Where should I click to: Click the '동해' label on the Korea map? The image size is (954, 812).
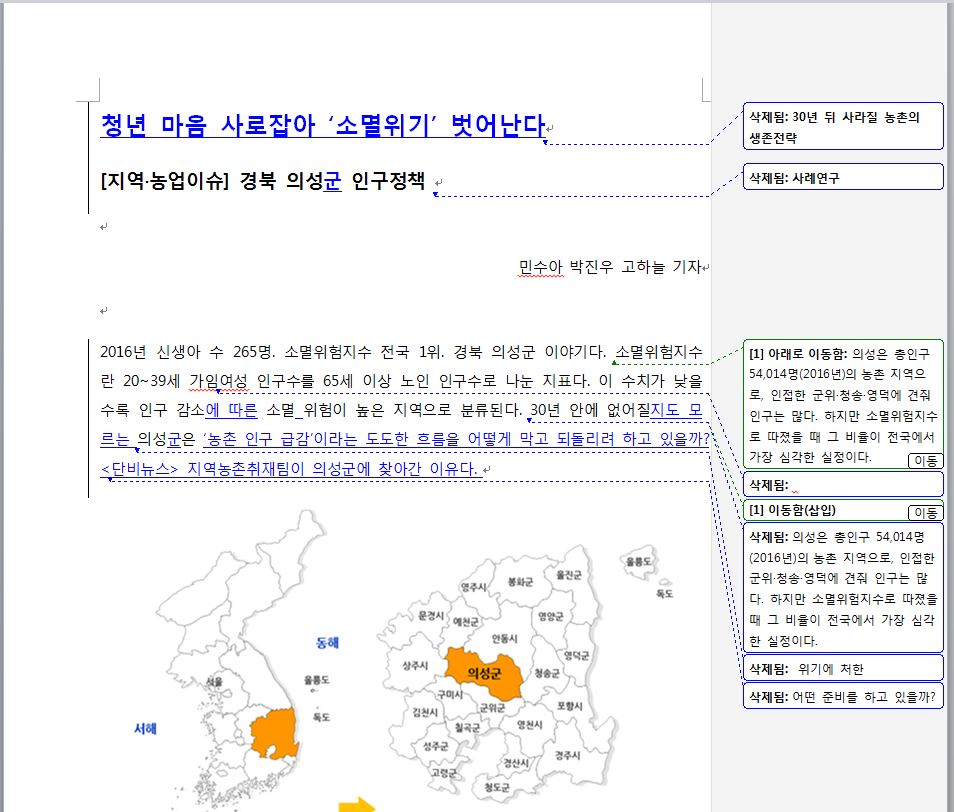[x=327, y=641]
